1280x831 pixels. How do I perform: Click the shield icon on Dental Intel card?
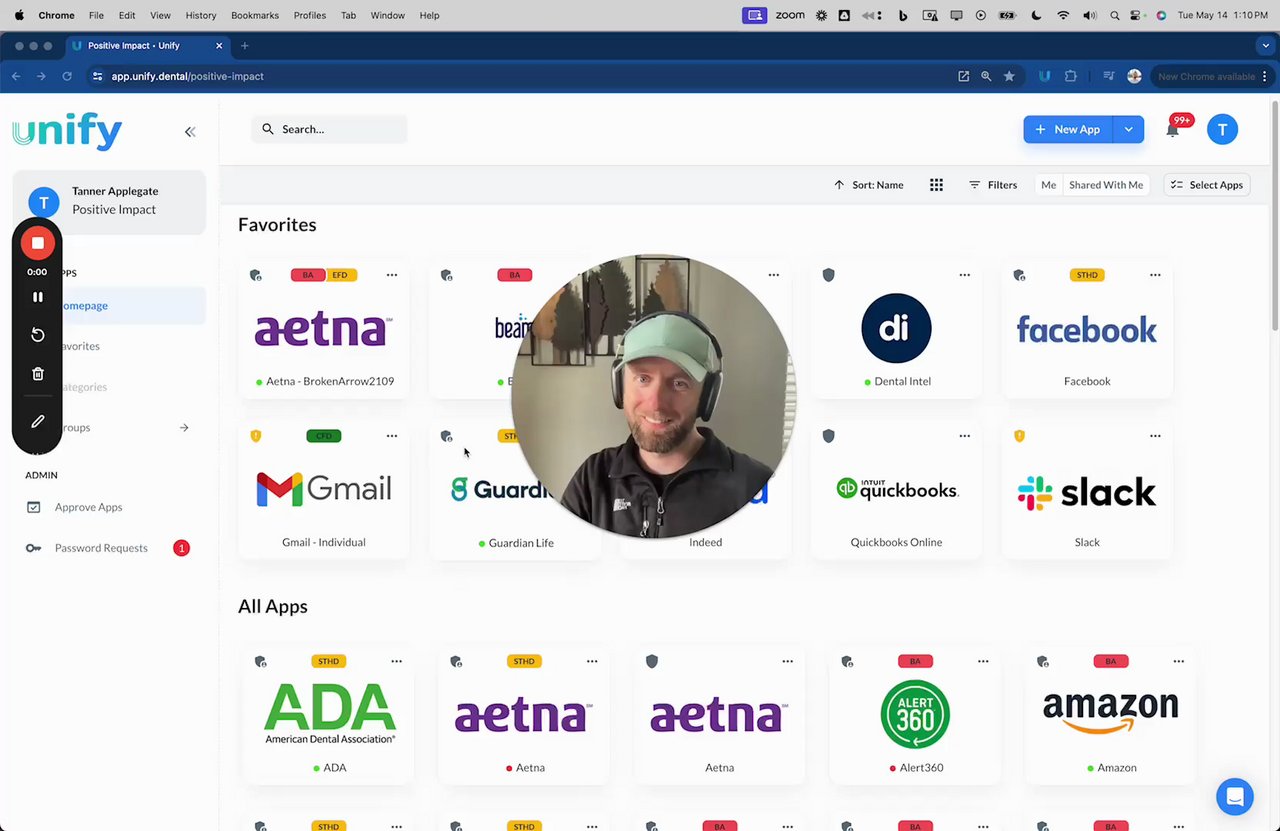click(828, 275)
